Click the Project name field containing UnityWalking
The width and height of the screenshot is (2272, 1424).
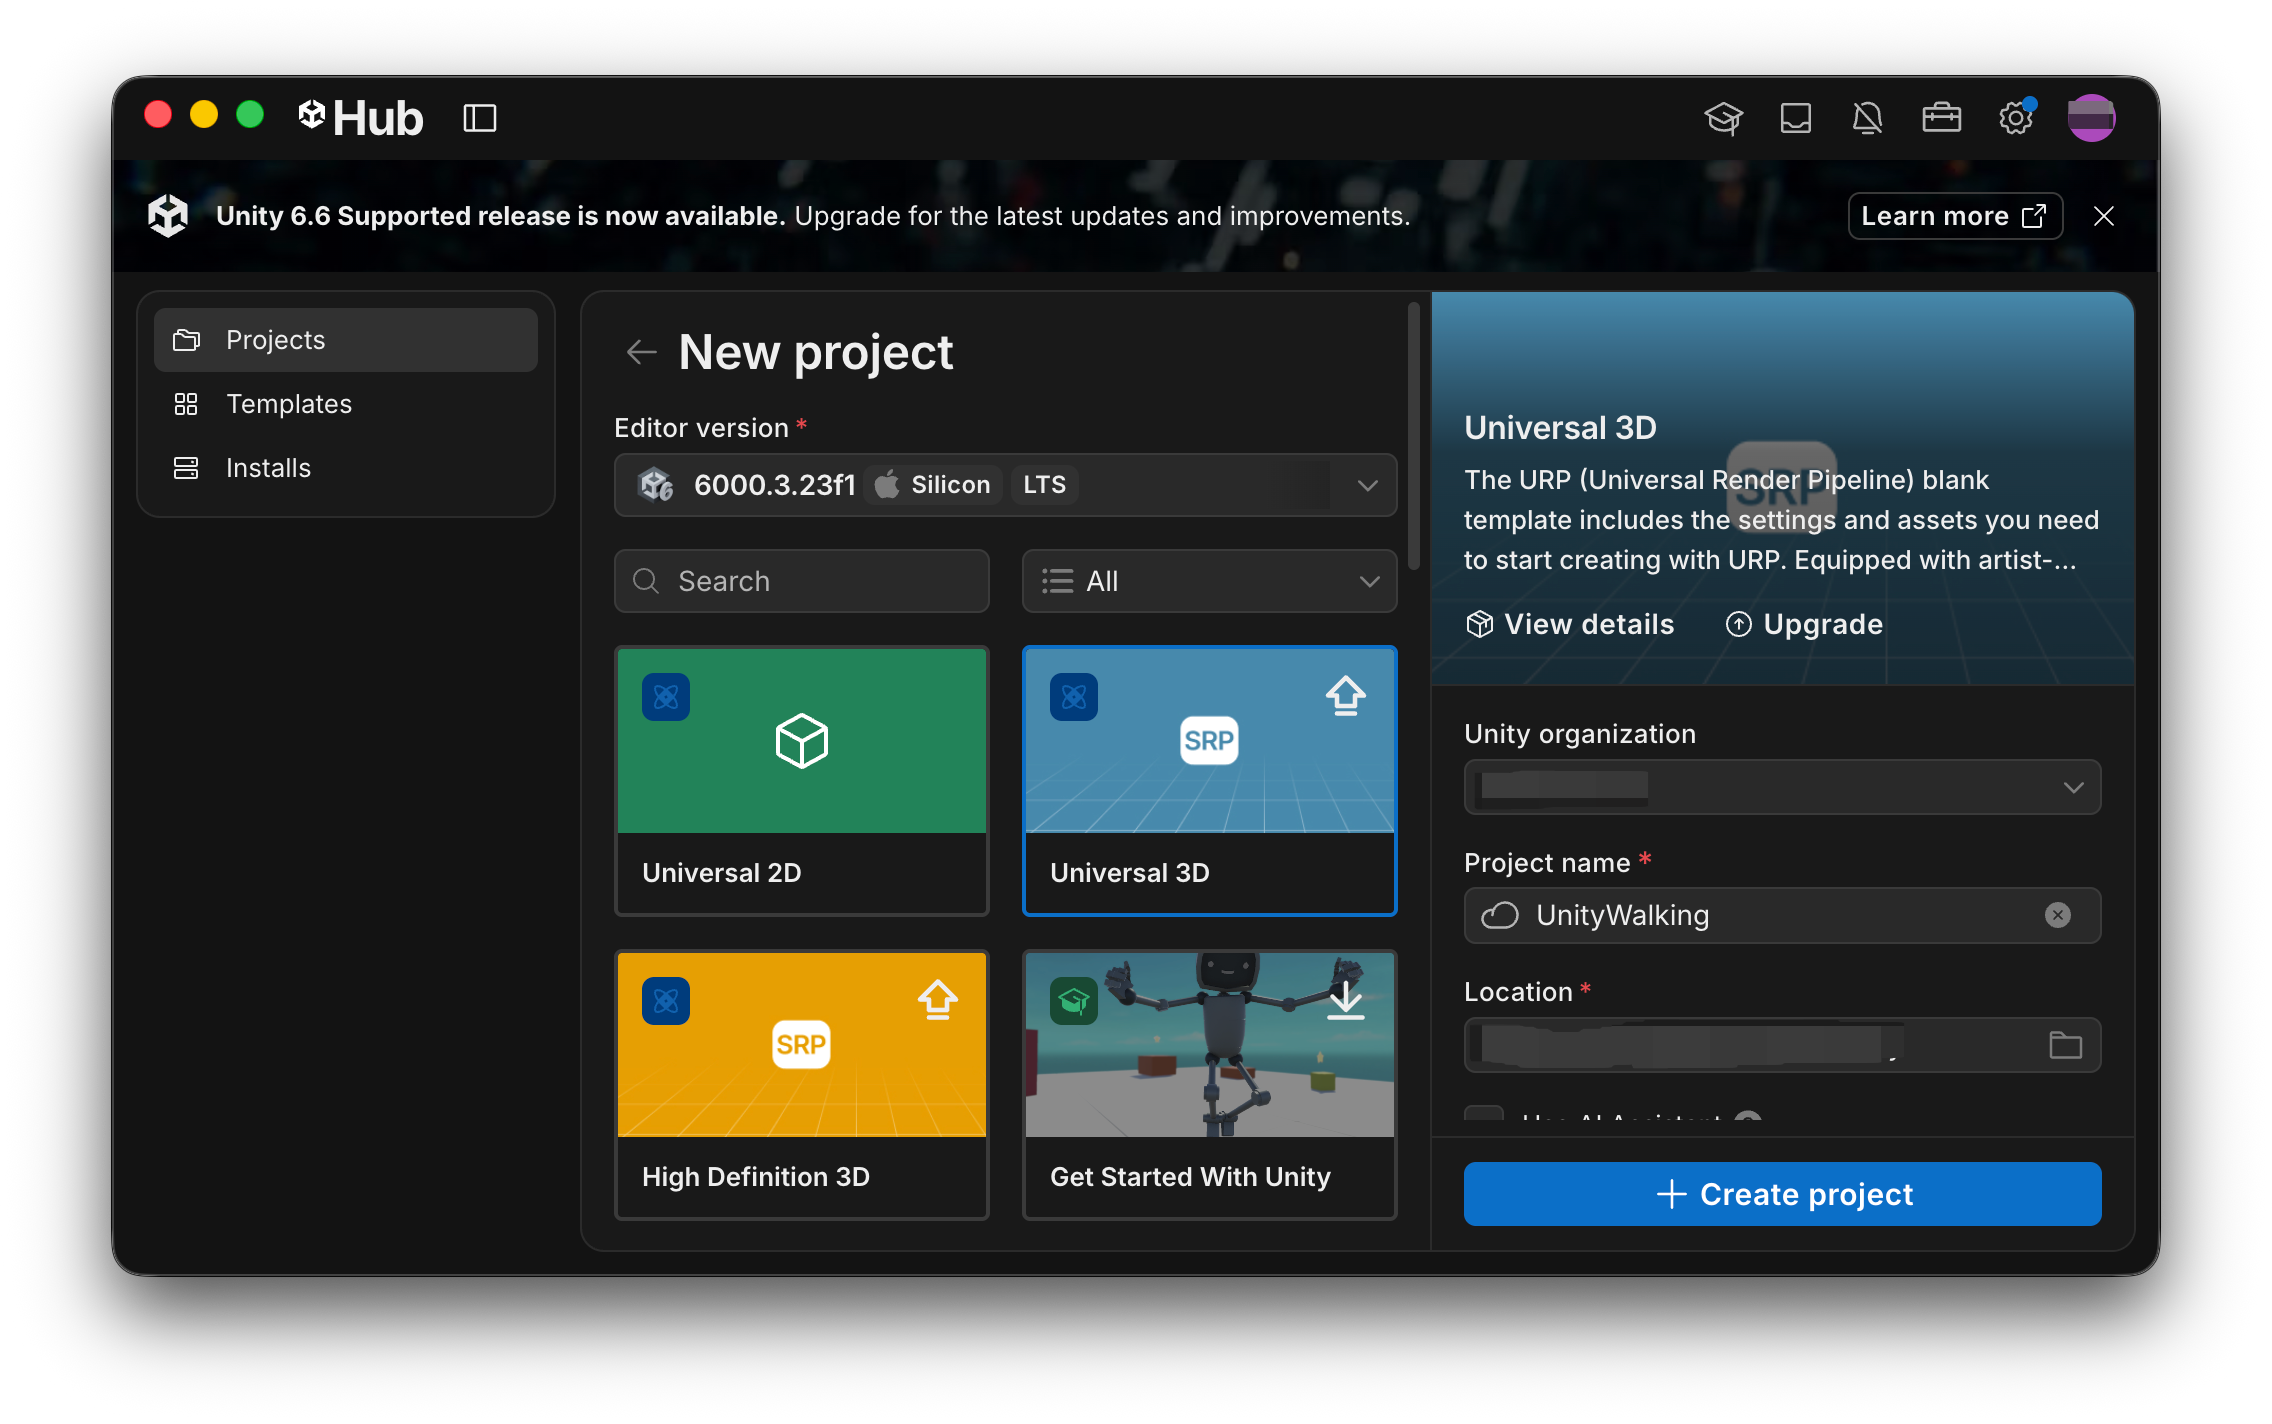(x=1782, y=915)
